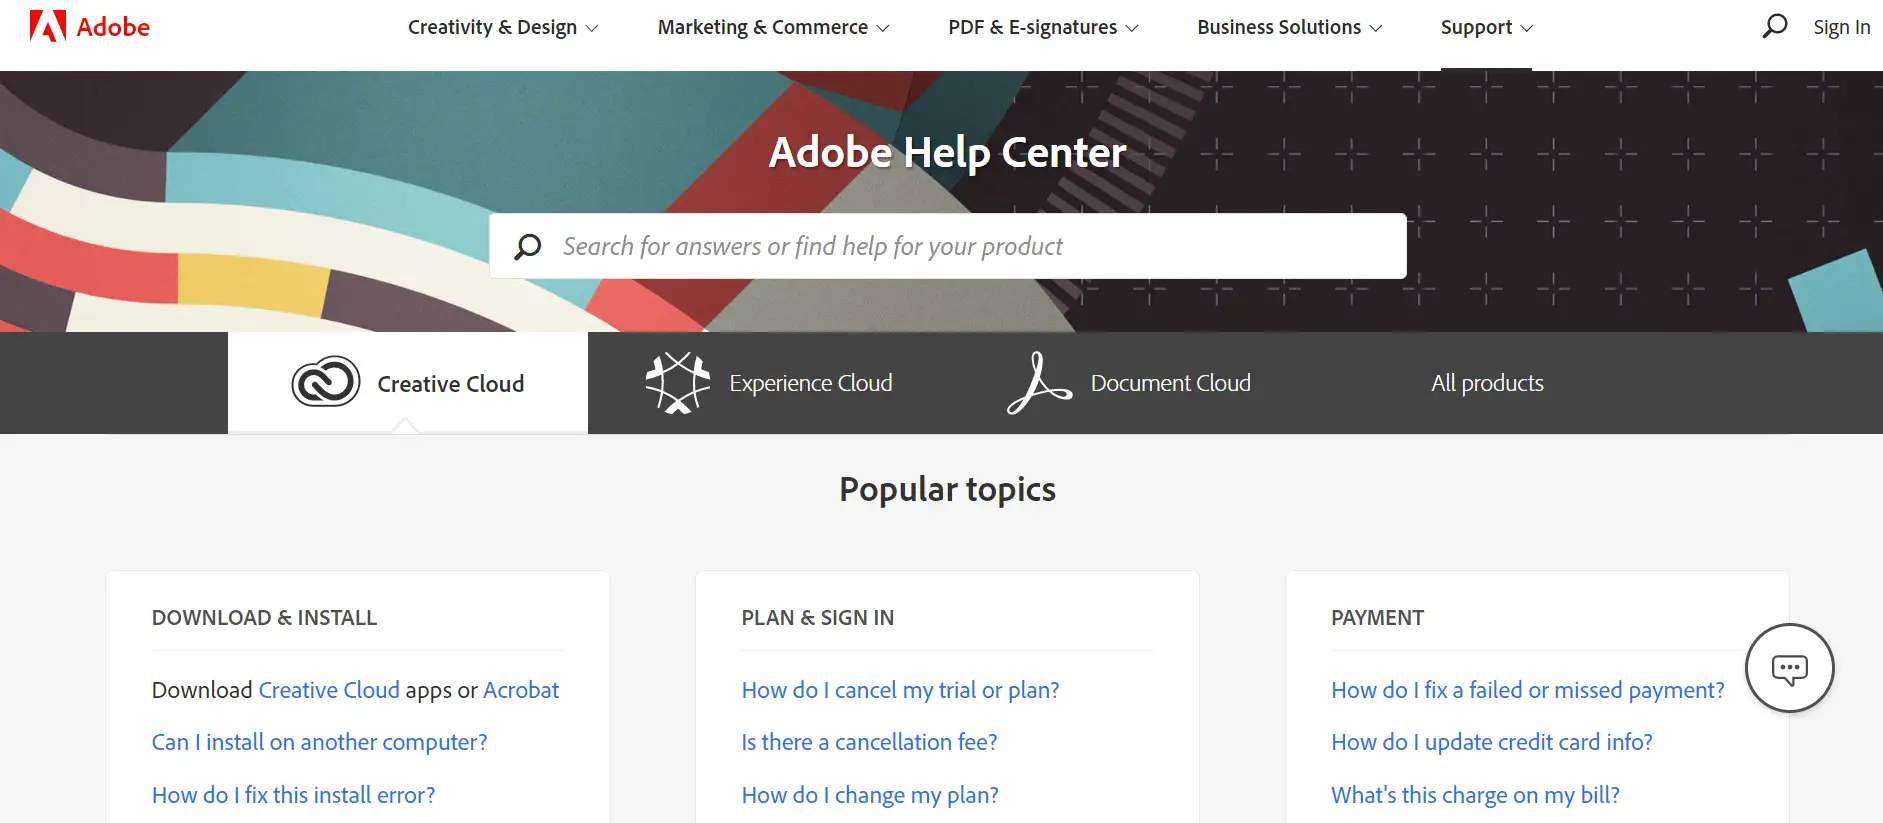The image size is (1883, 823).
Task: Open the PDF & E-signatures dropdown
Action: click(1042, 27)
